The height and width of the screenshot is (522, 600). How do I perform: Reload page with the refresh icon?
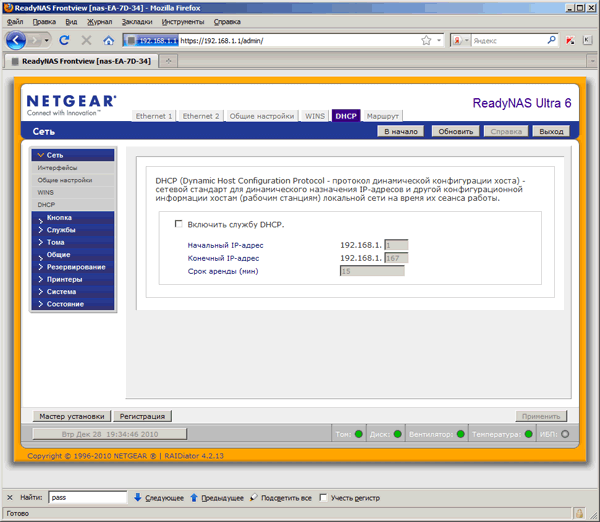tap(64, 40)
